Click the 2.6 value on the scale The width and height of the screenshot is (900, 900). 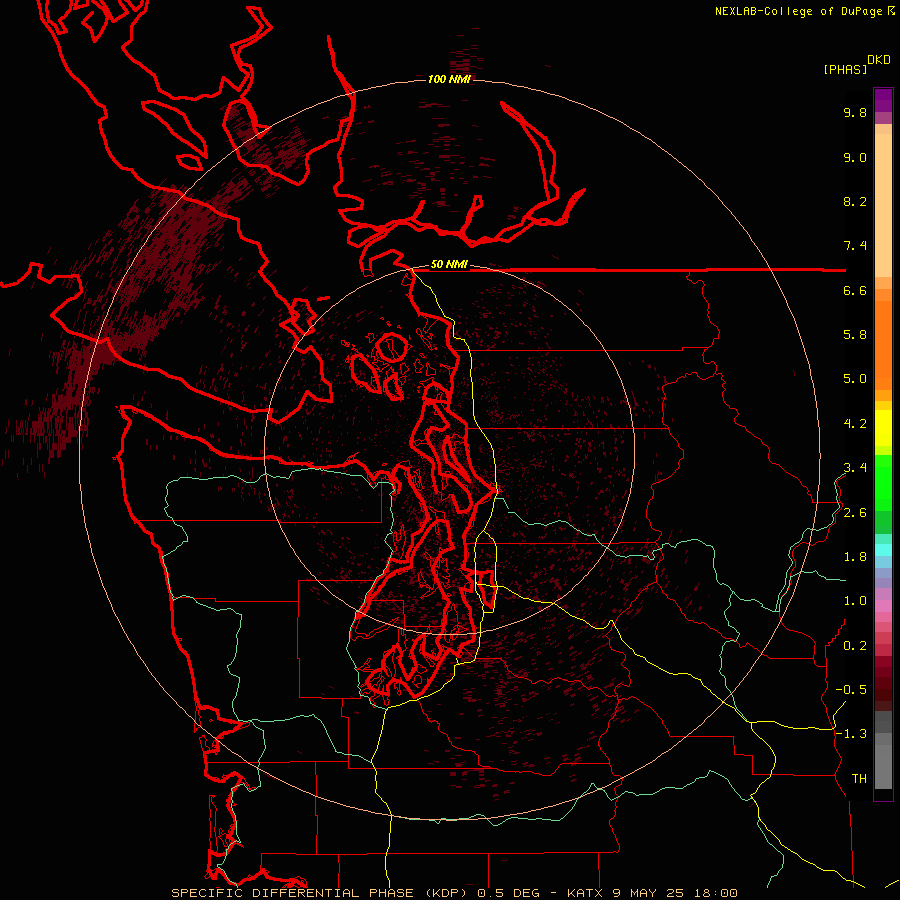coord(855,513)
